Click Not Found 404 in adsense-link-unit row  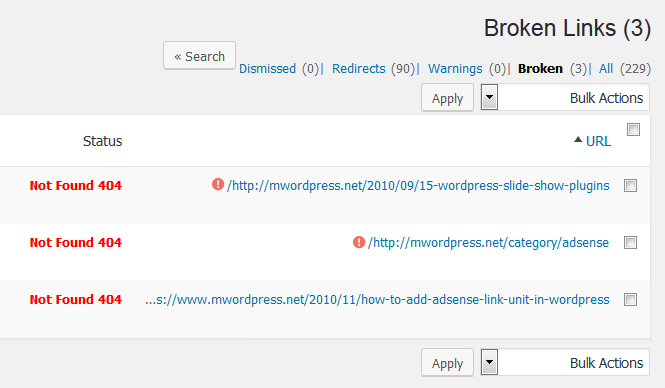pos(75,299)
